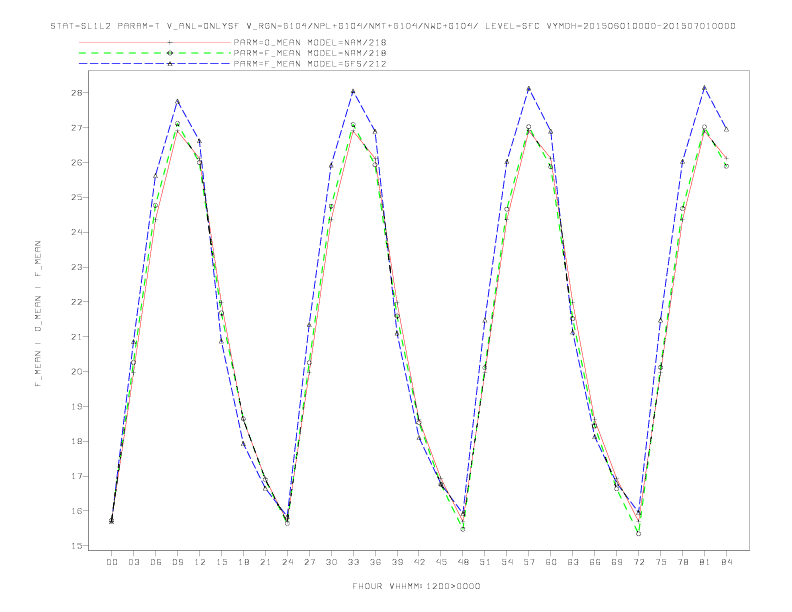Click green NAM circle minimum at hour 72
Screen dimensions: 792x612
click(638, 533)
